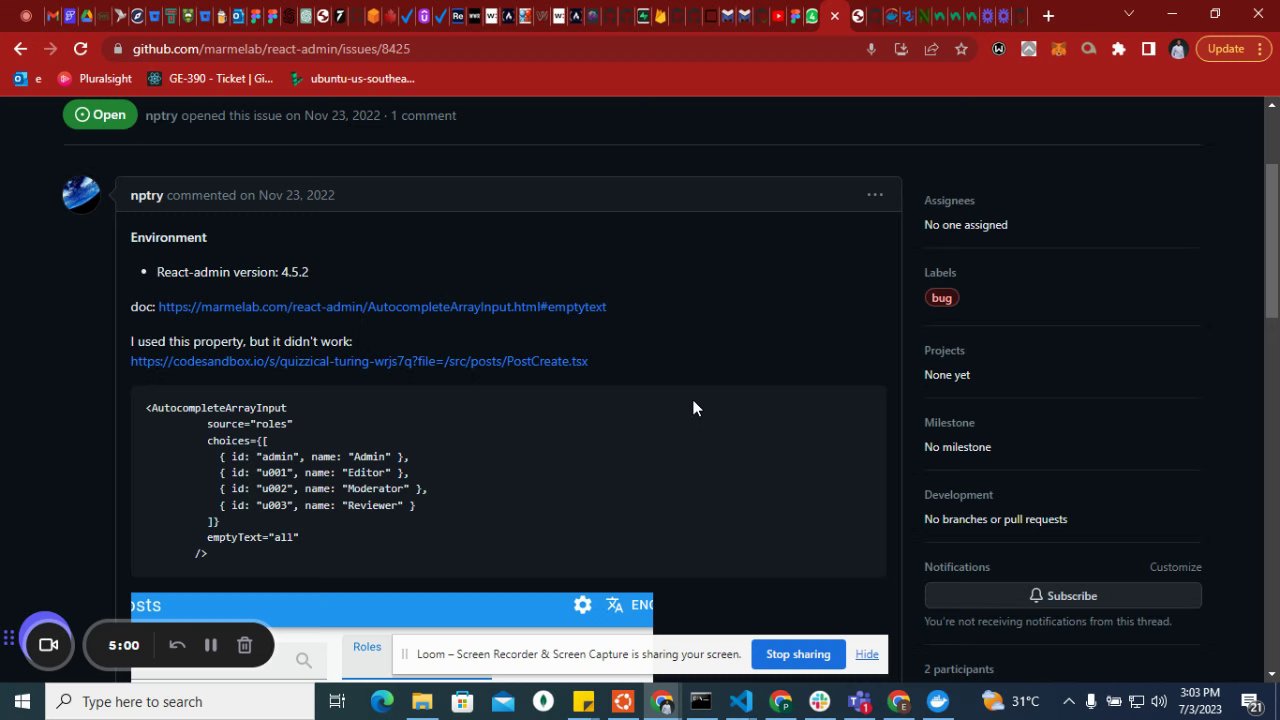
Task: Click the Update browser button
Action: click(1234, 49)
